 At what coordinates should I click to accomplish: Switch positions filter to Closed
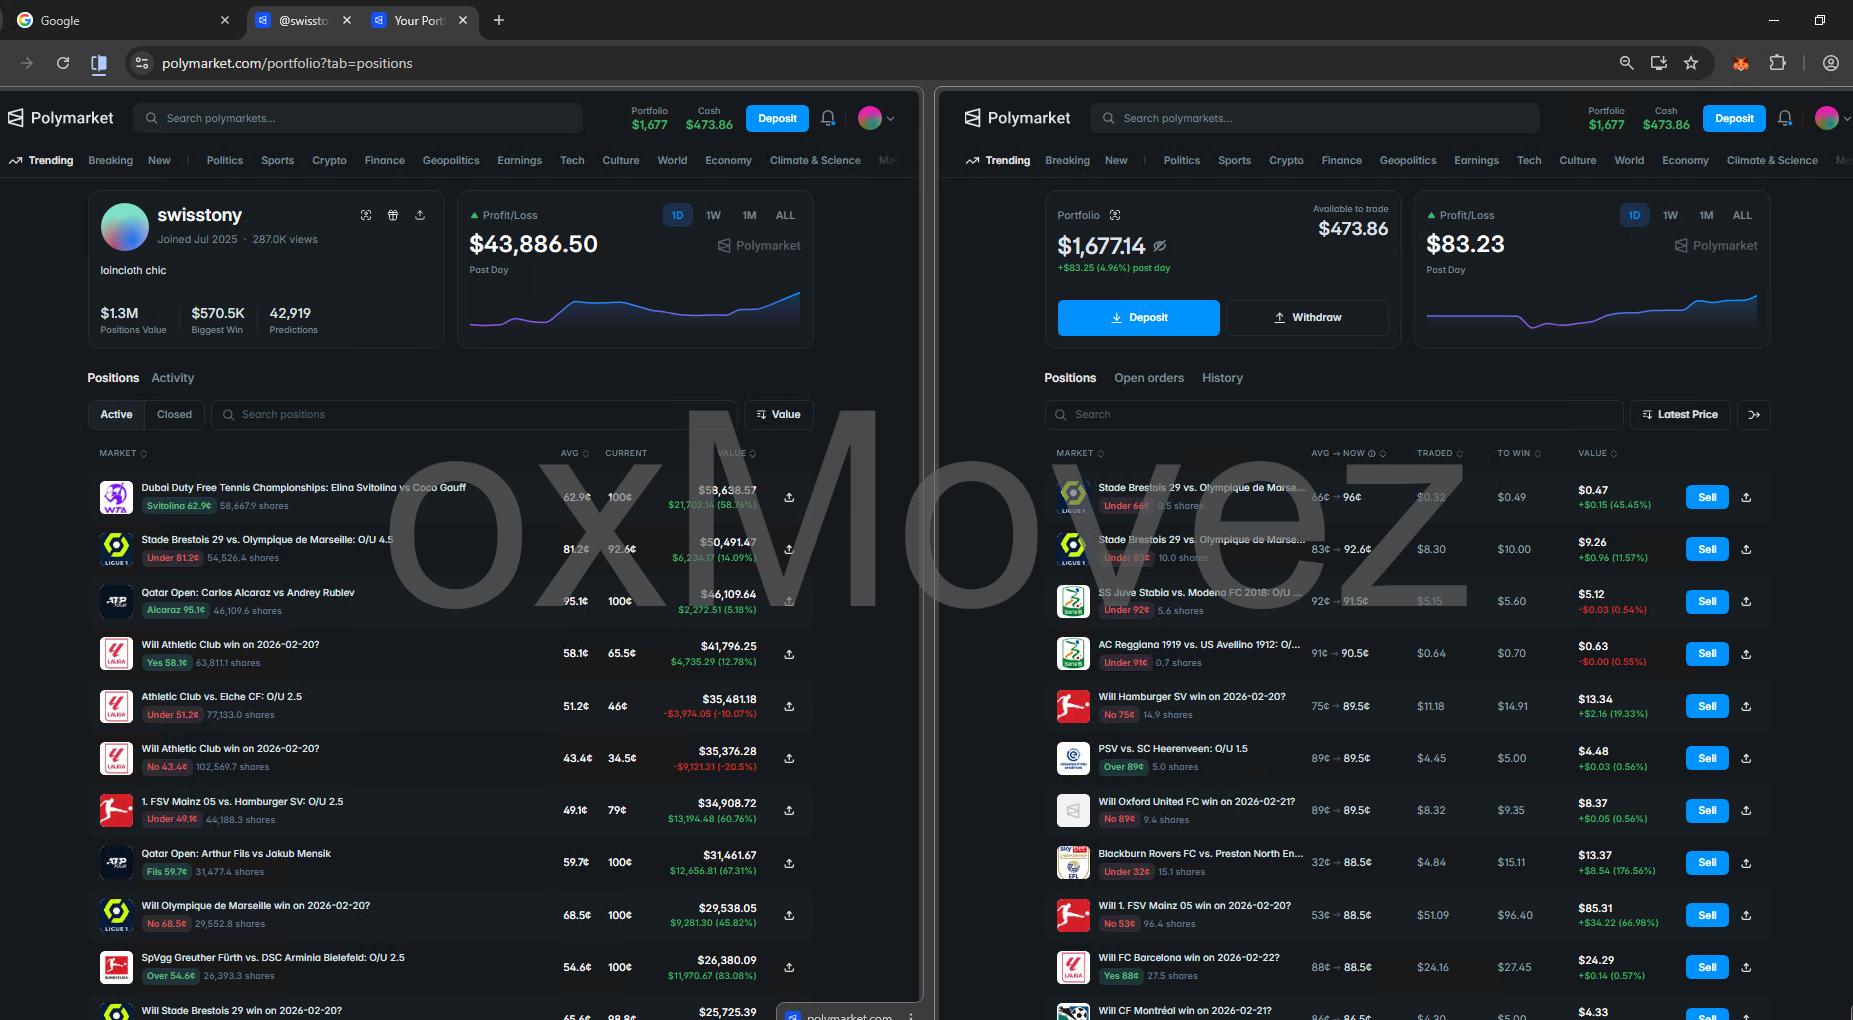point(174,414)
